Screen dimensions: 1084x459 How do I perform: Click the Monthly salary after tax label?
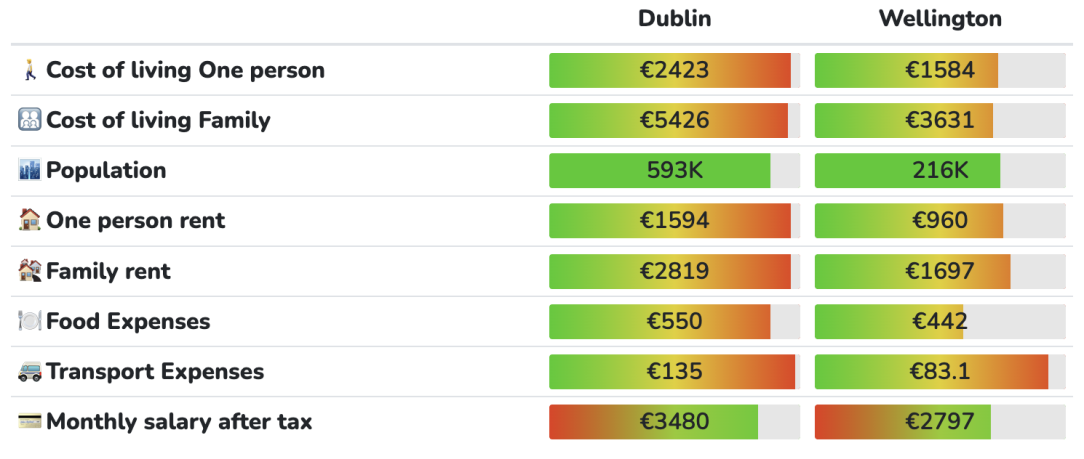point(179,422)
